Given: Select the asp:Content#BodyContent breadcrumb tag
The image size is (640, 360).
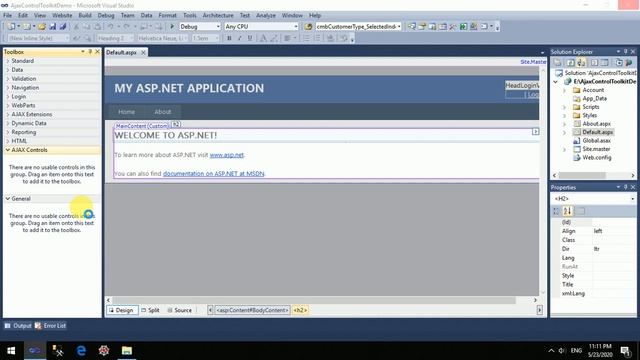Looking at the screenshot, I should (x=252, y=310).
